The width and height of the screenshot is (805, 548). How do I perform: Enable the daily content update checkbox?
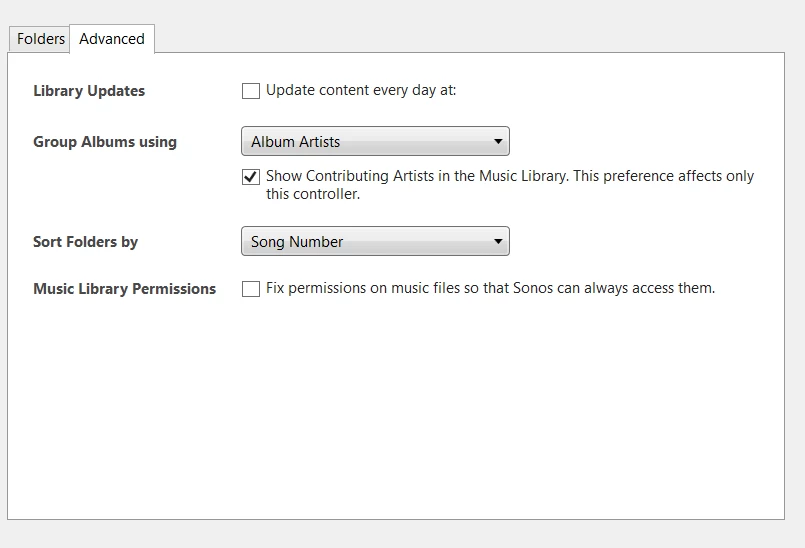[251, 91]
